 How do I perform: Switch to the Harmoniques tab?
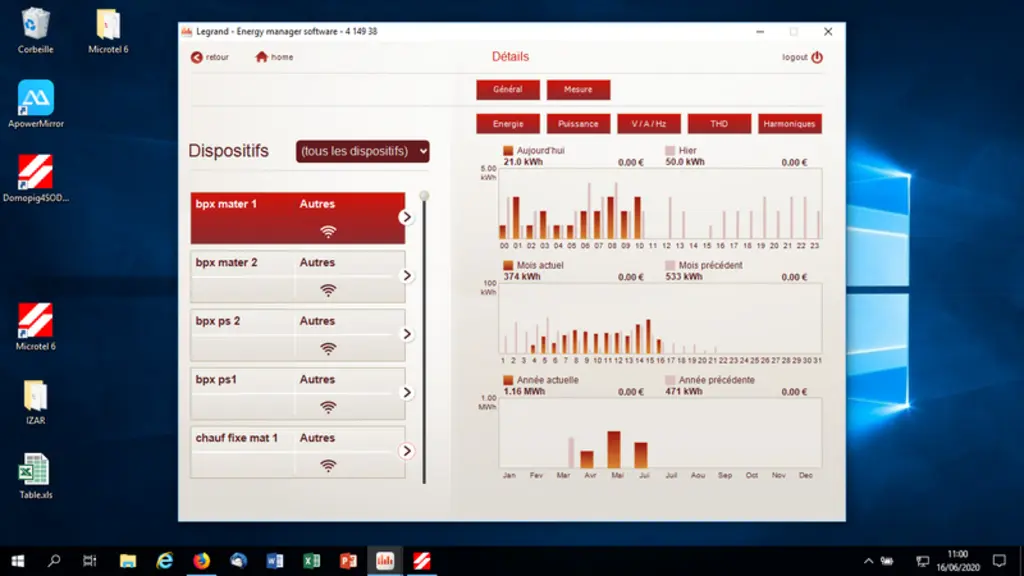pos(790,124)
